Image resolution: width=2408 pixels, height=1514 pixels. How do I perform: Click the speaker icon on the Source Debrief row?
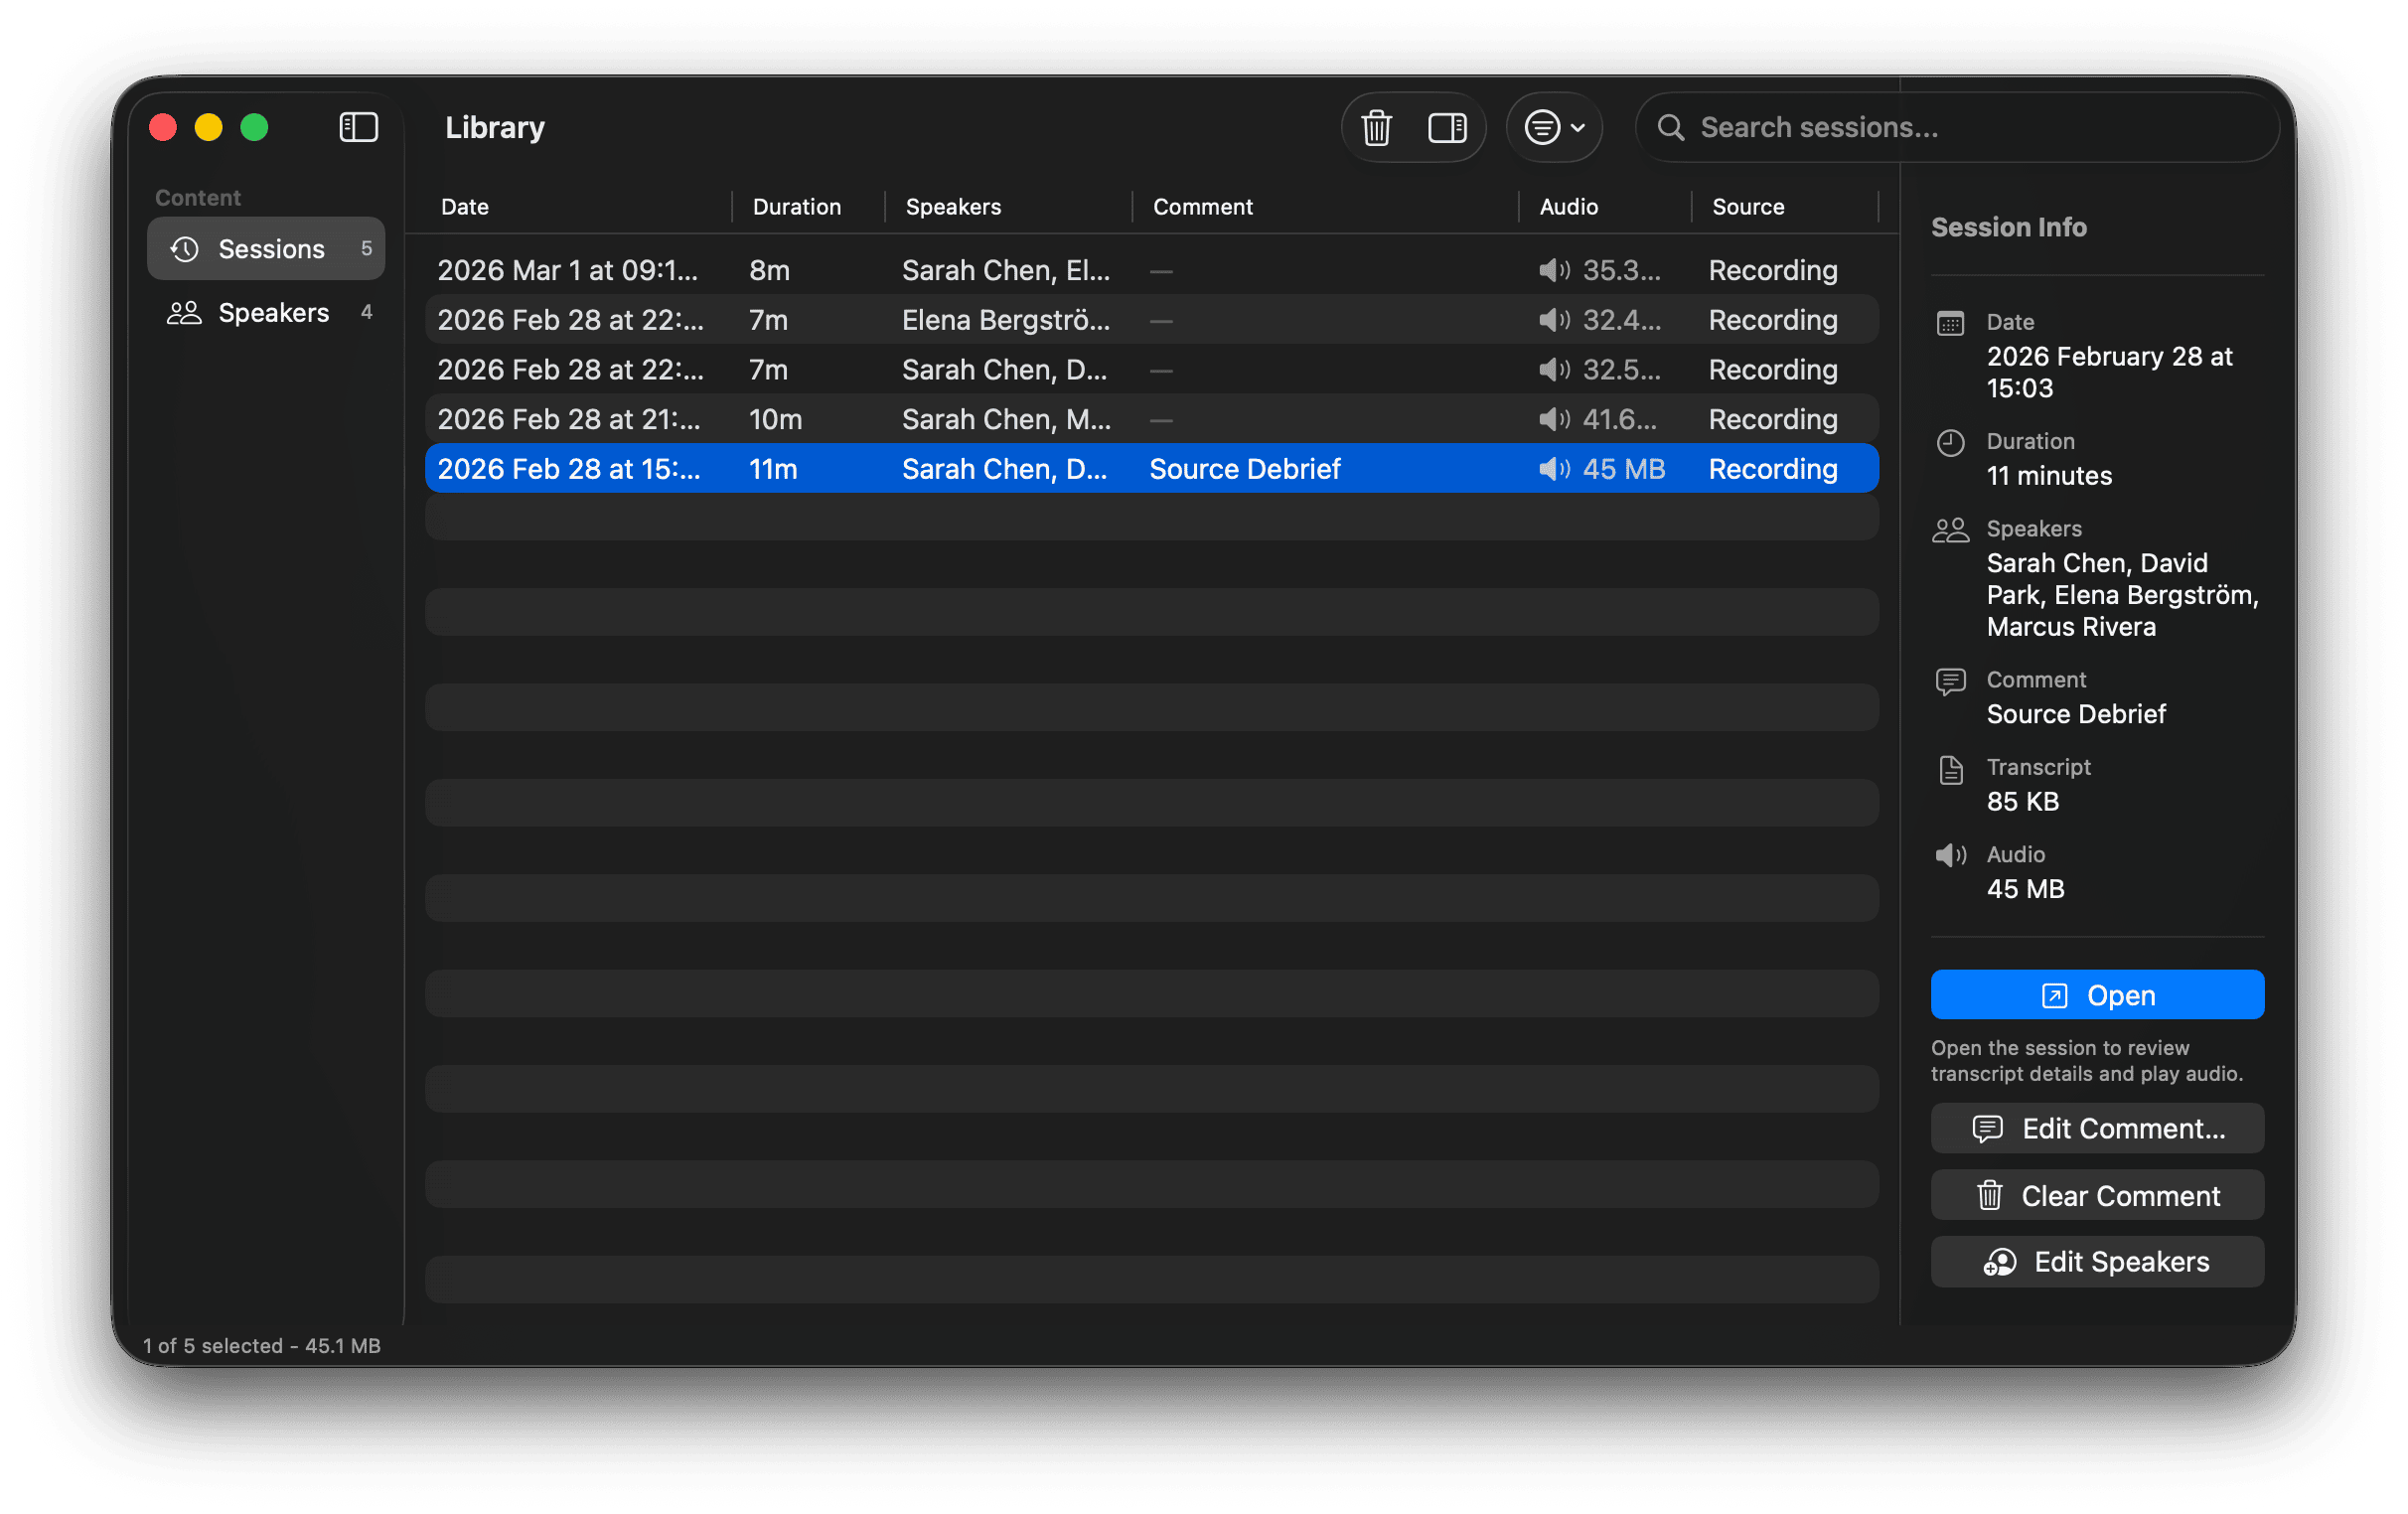[1554, 468]
